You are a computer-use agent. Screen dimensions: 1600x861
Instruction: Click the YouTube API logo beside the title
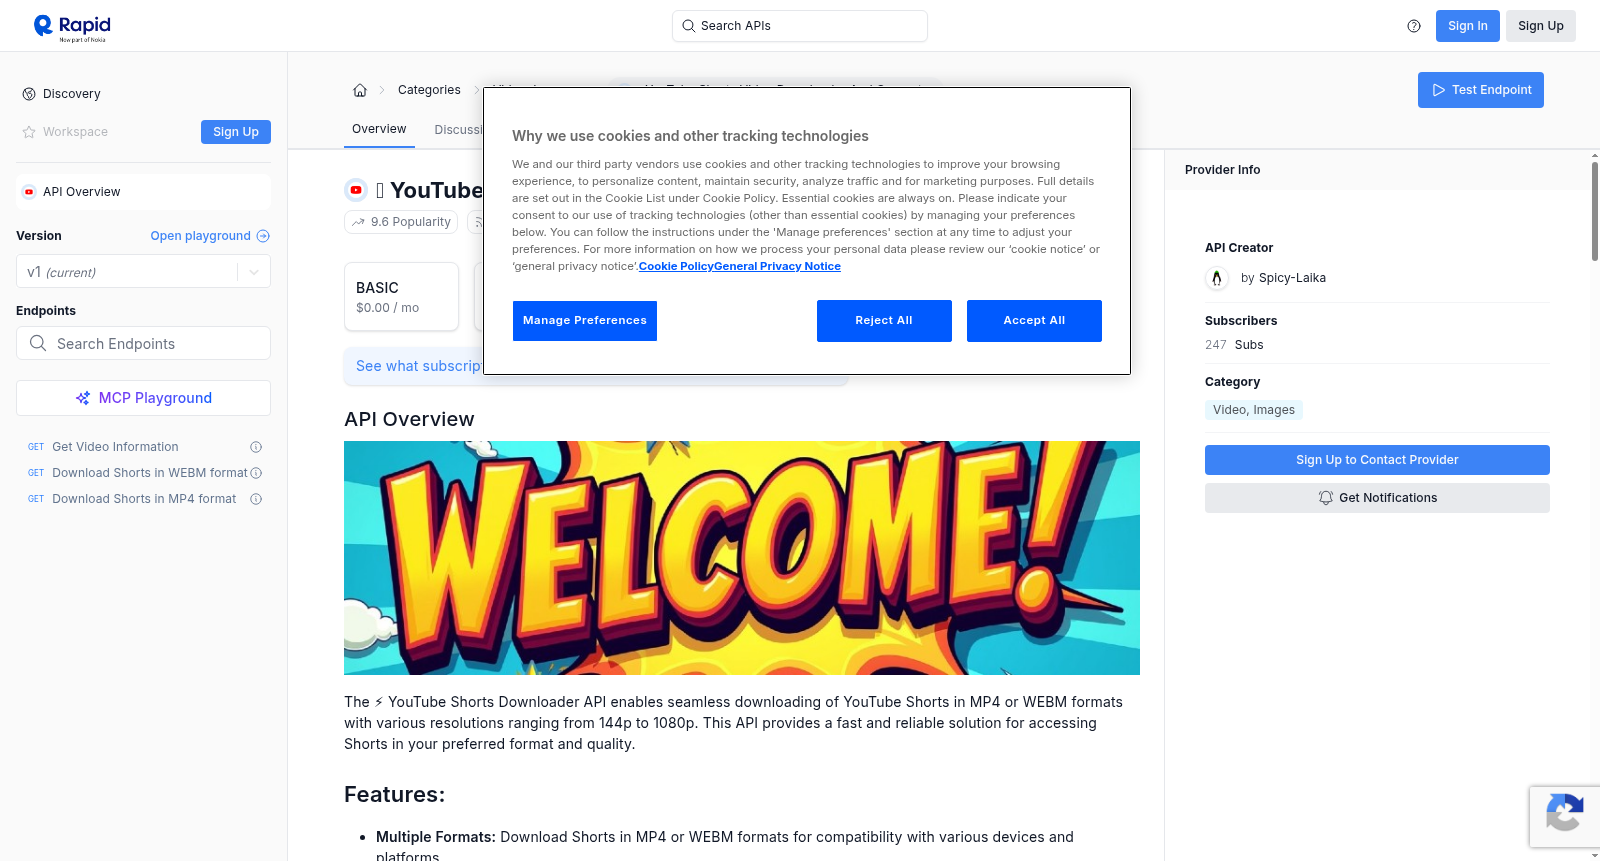click(356, 190)
